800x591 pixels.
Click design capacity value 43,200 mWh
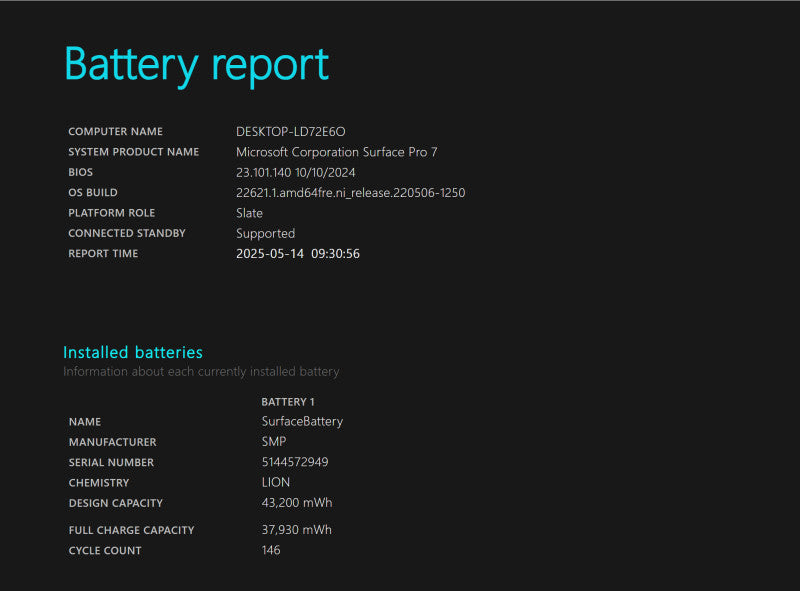coord(297,503)
